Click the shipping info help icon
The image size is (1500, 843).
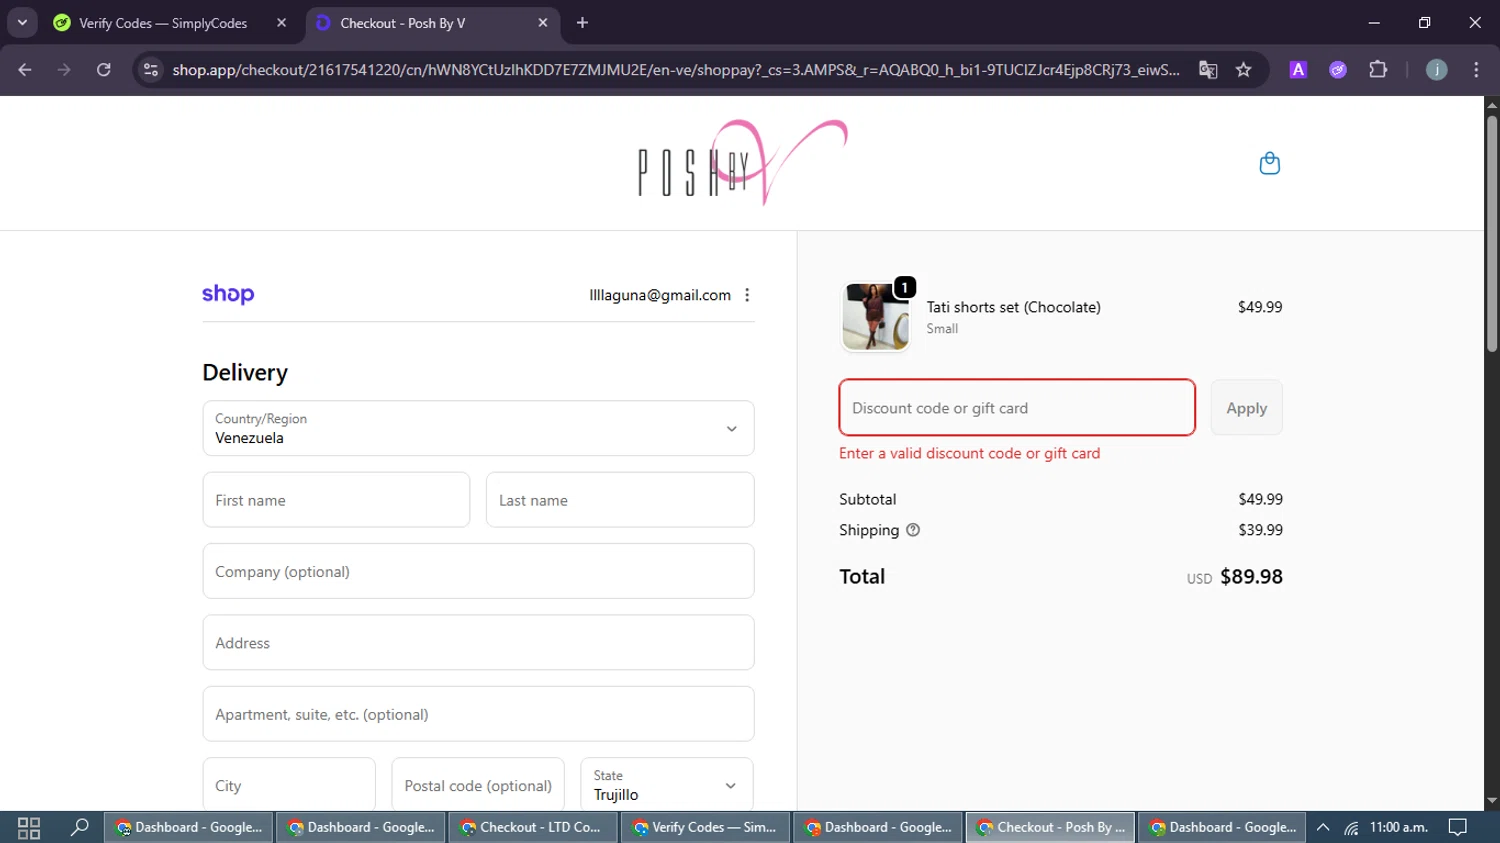pyautogui.click(x=913, y=530)
